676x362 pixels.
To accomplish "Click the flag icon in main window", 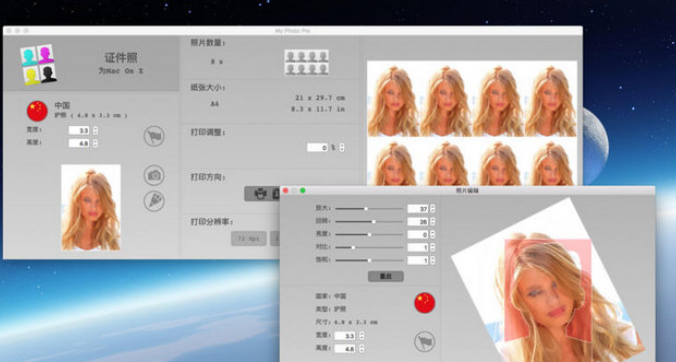I will 154,136.
